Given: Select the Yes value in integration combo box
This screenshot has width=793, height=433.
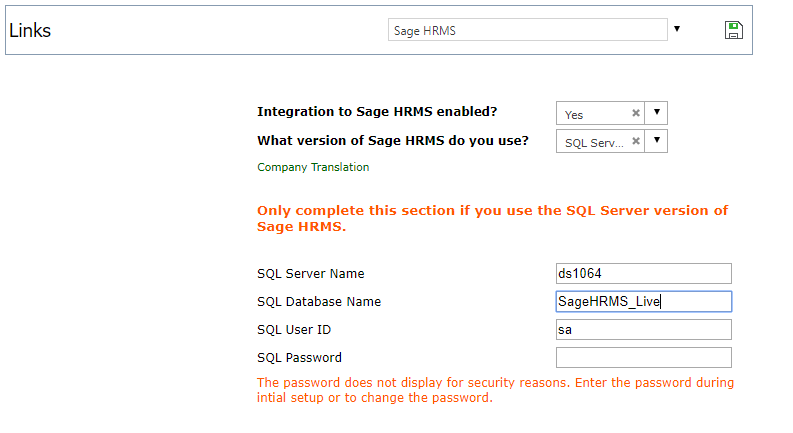Looking at the screenshot, I should (593, 113).
